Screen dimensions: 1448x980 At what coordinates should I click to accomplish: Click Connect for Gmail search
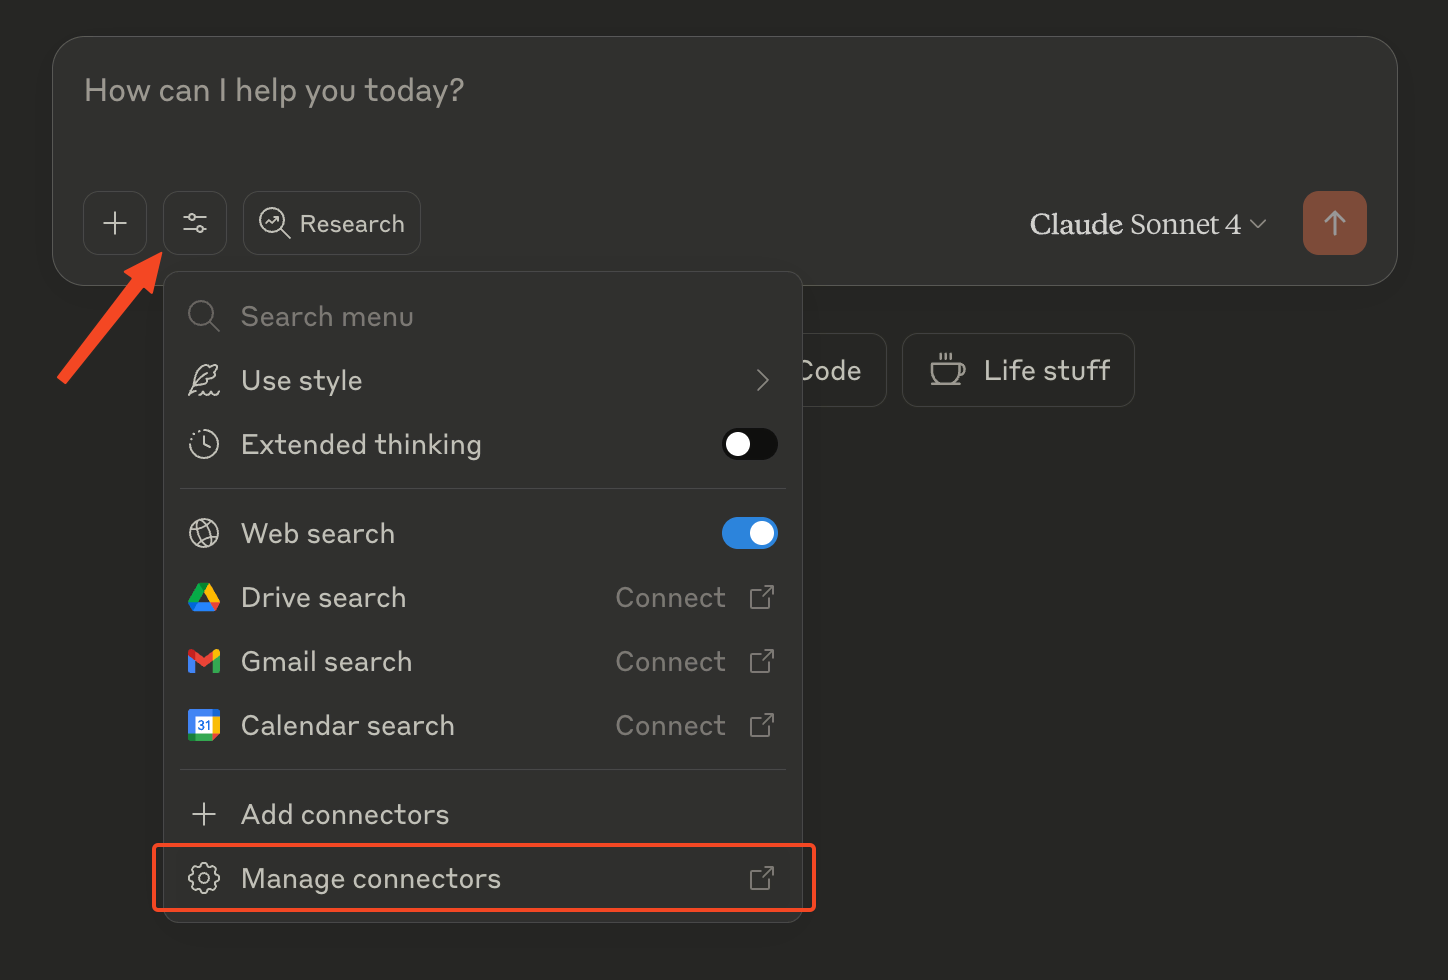coord(670,662)
